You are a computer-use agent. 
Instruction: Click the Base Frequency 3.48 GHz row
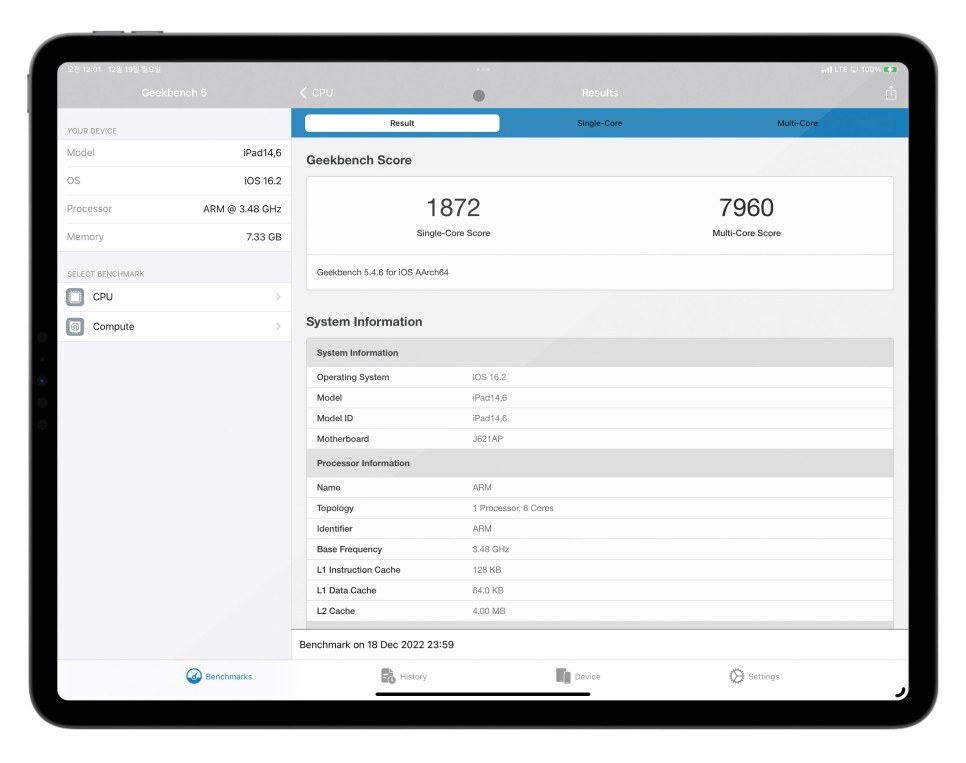pos(599,549)
